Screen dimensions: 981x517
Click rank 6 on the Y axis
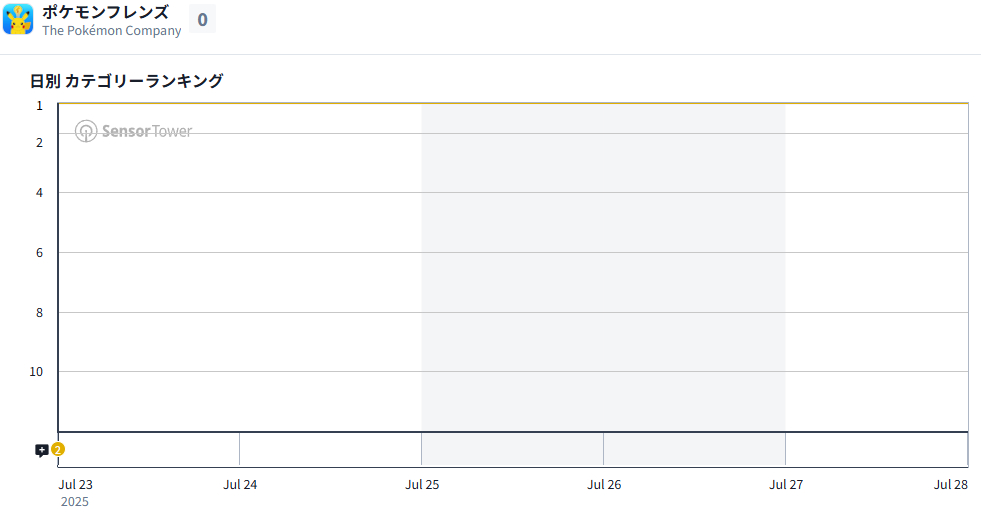[40, 253]
